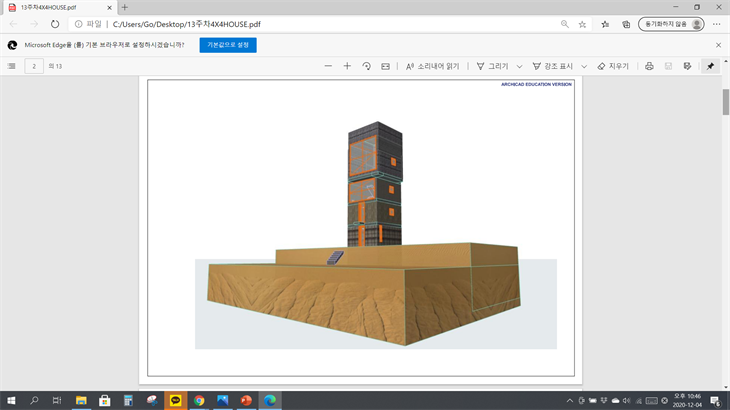Image resolution: width=730 pixels, height=410 pixels.
Task: Click the page number input field
Action: point(35,66)
